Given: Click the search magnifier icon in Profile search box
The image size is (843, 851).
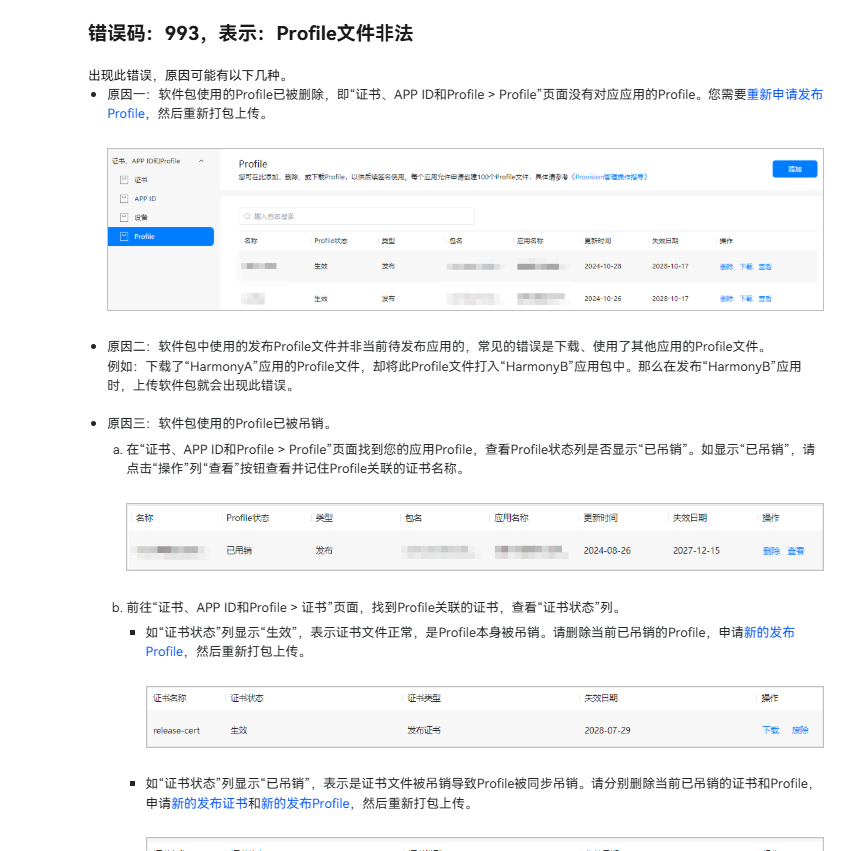Looking at the screenshot, I should [246, 216].
